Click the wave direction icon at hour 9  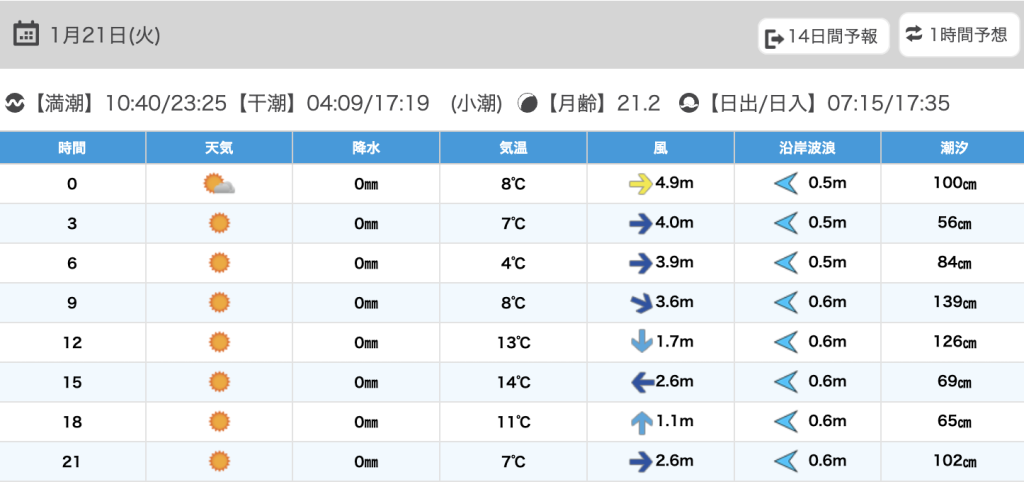coord(788,302)
